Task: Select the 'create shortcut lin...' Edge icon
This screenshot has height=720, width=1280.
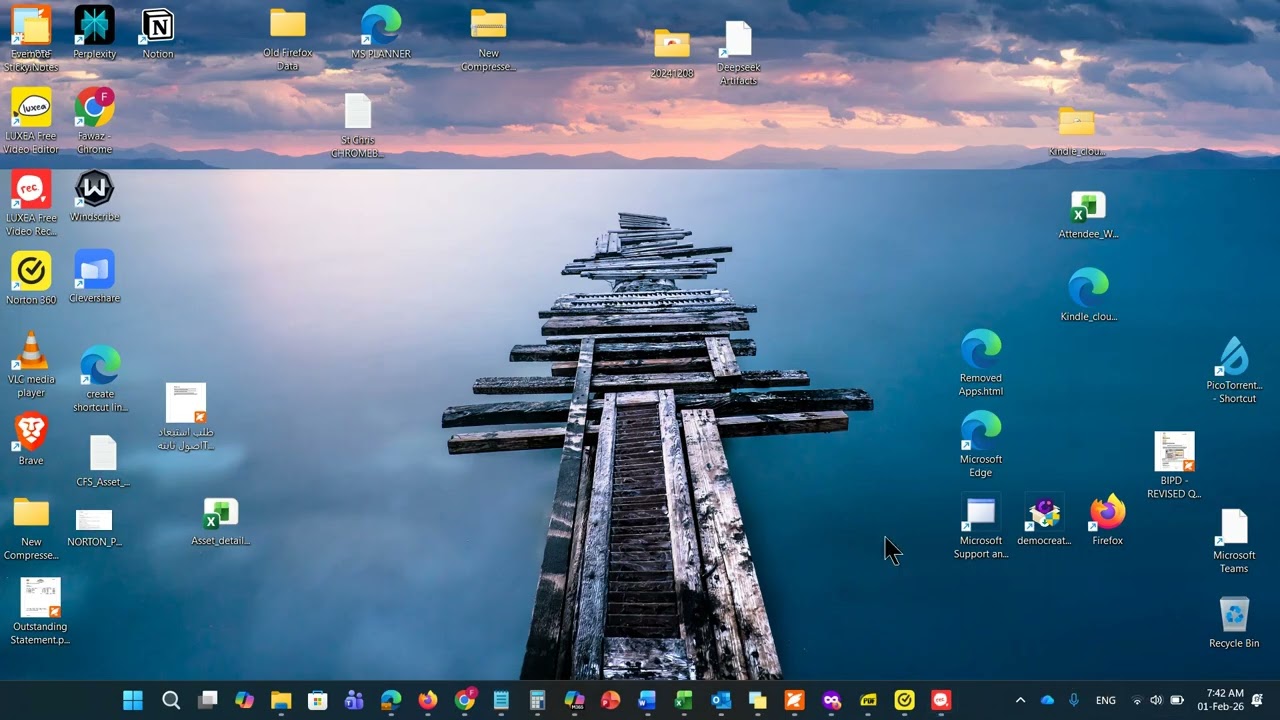Action: [100, 379]
